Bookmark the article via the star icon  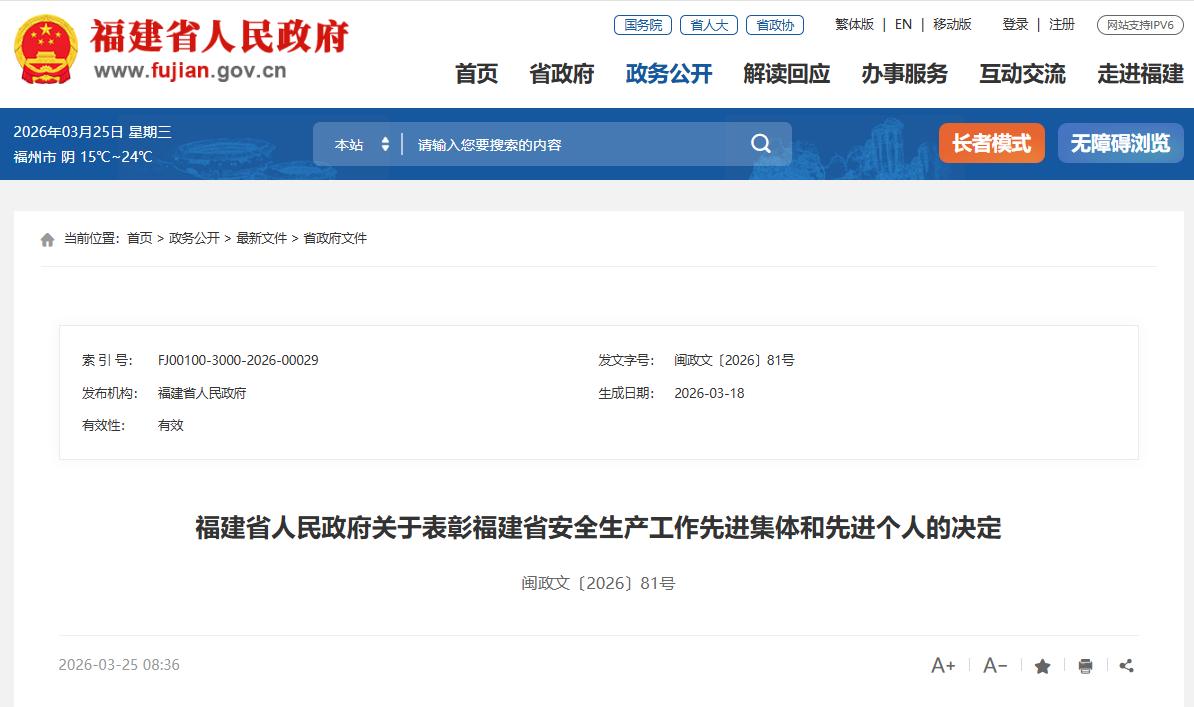coord(1043,664)
